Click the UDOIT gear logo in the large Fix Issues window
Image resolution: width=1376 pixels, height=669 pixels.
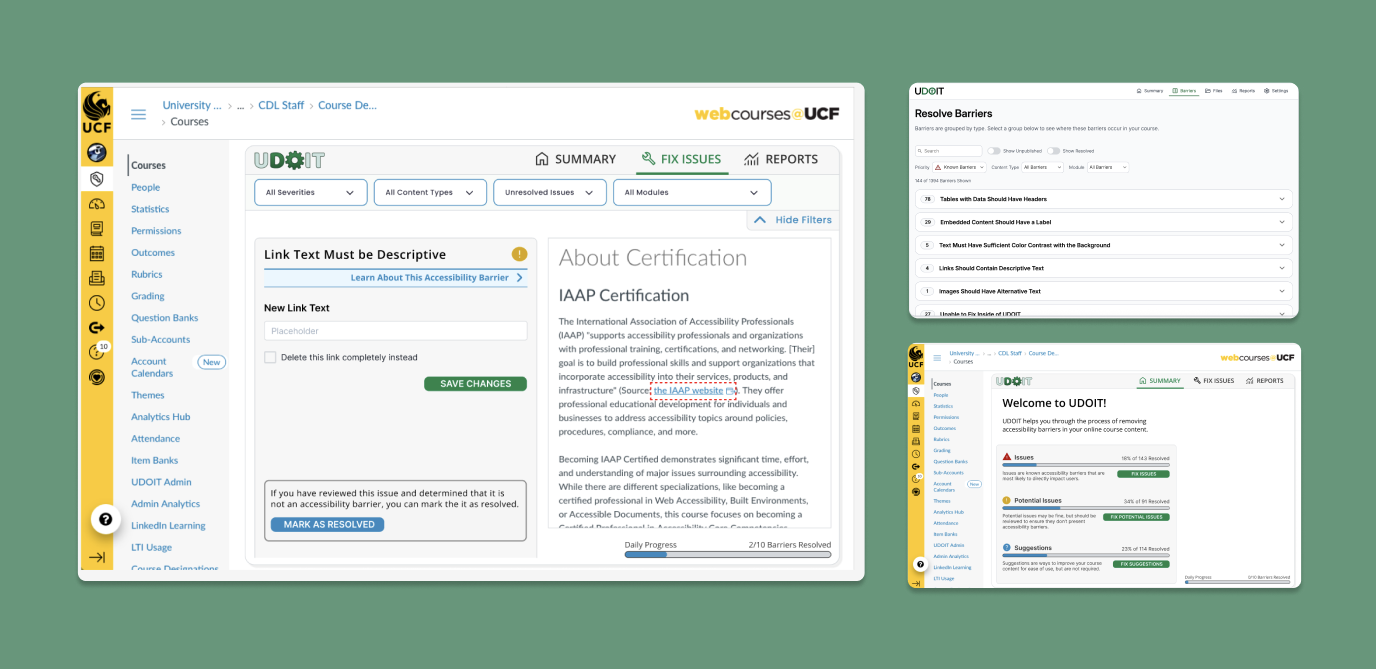tap(289, 160)
